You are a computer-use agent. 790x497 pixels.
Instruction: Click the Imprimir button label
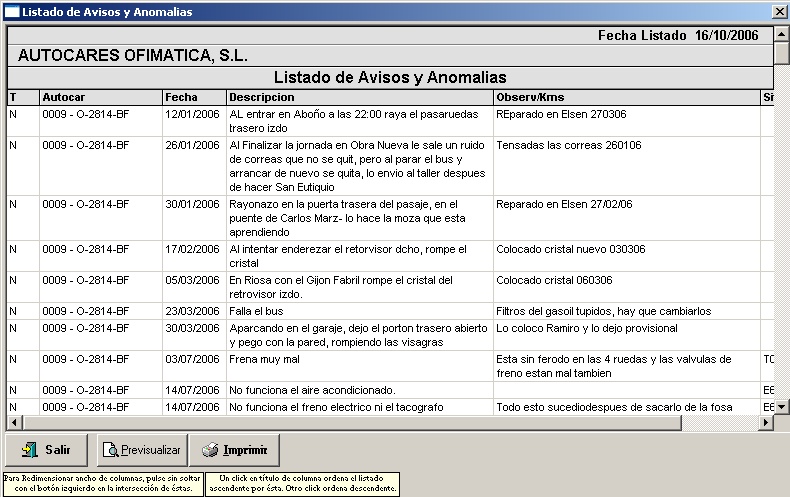point(245,450)
